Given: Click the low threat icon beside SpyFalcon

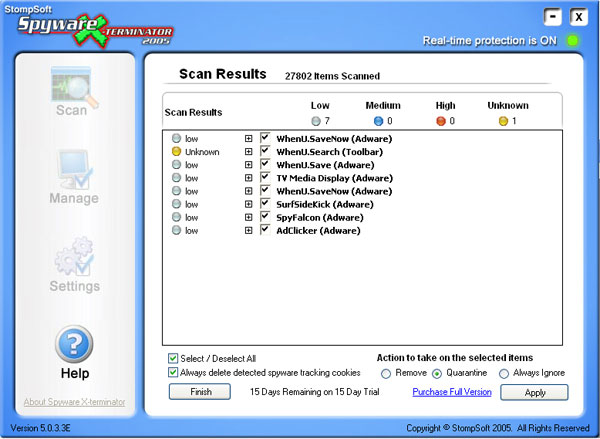Looking at the screenshot, I should coord(176,217).
